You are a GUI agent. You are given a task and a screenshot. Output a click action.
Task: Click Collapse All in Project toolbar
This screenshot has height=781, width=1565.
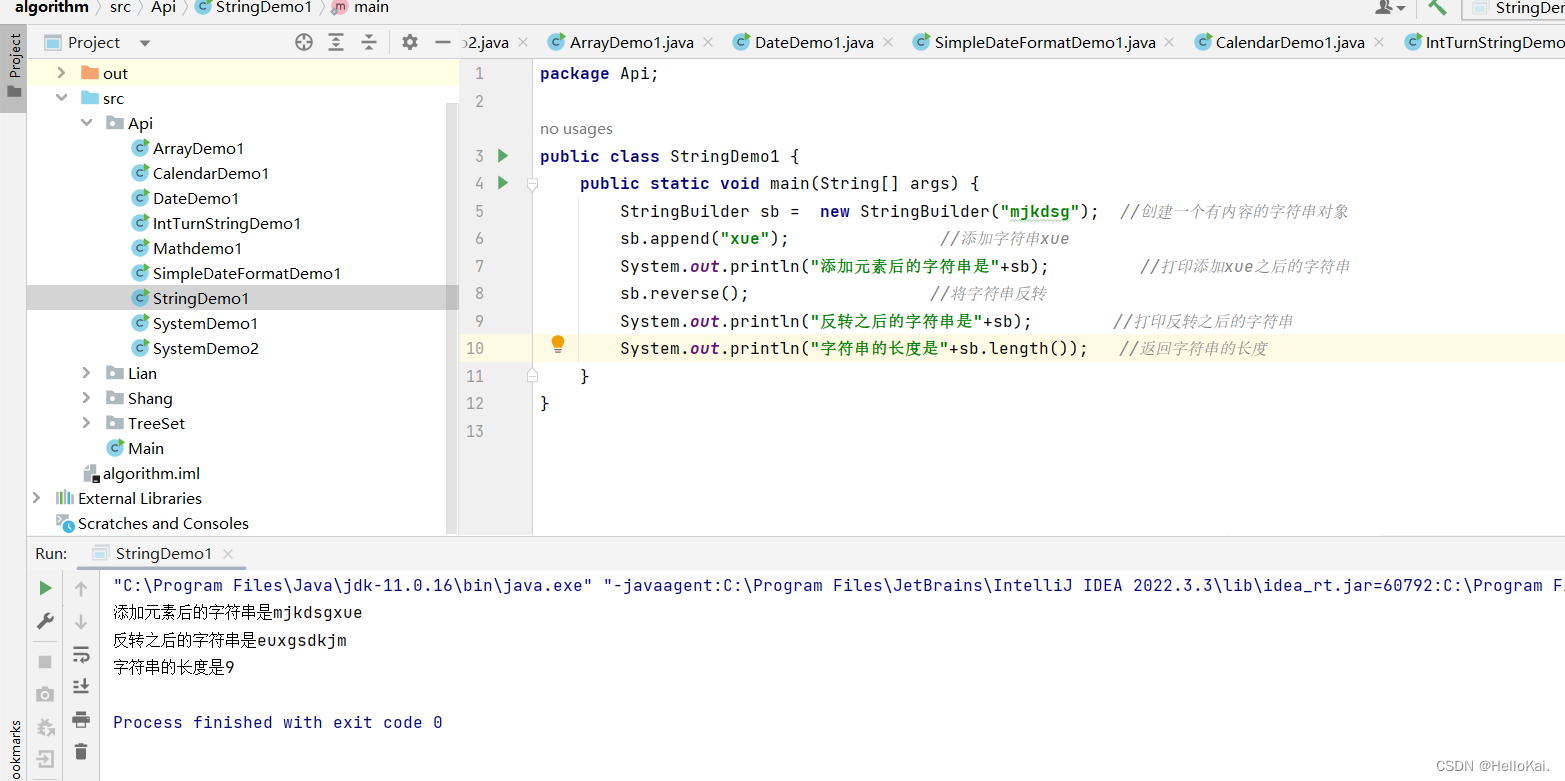click(369, 42)
